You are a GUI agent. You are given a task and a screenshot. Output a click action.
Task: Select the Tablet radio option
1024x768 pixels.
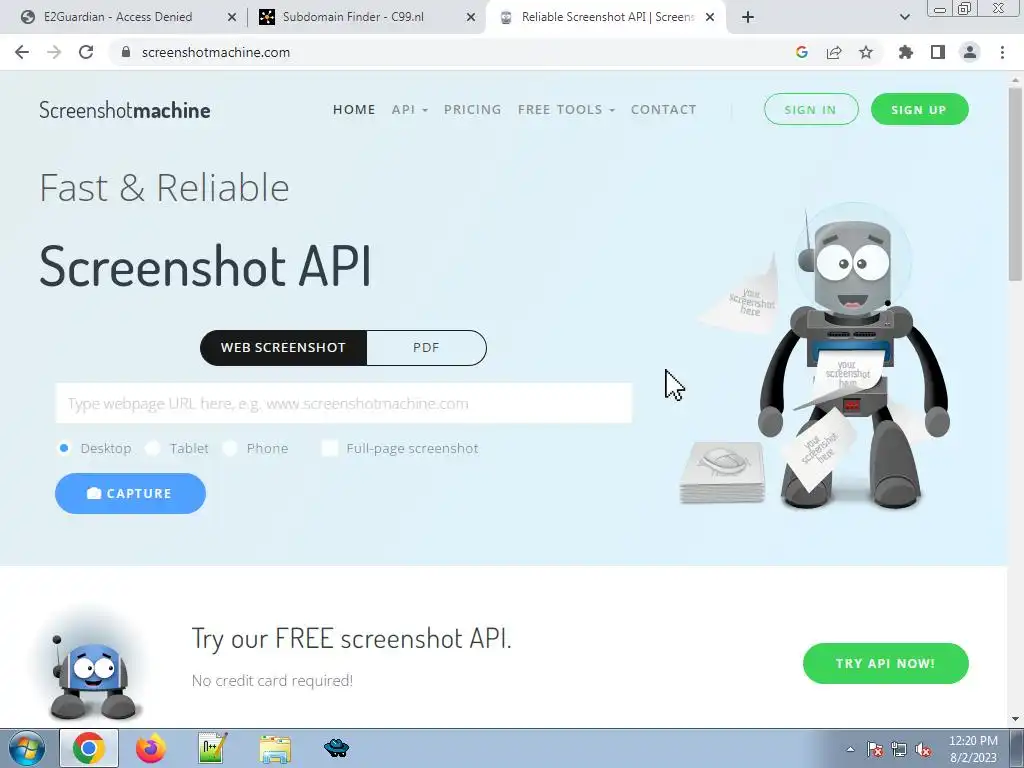[x=152, y=448]
